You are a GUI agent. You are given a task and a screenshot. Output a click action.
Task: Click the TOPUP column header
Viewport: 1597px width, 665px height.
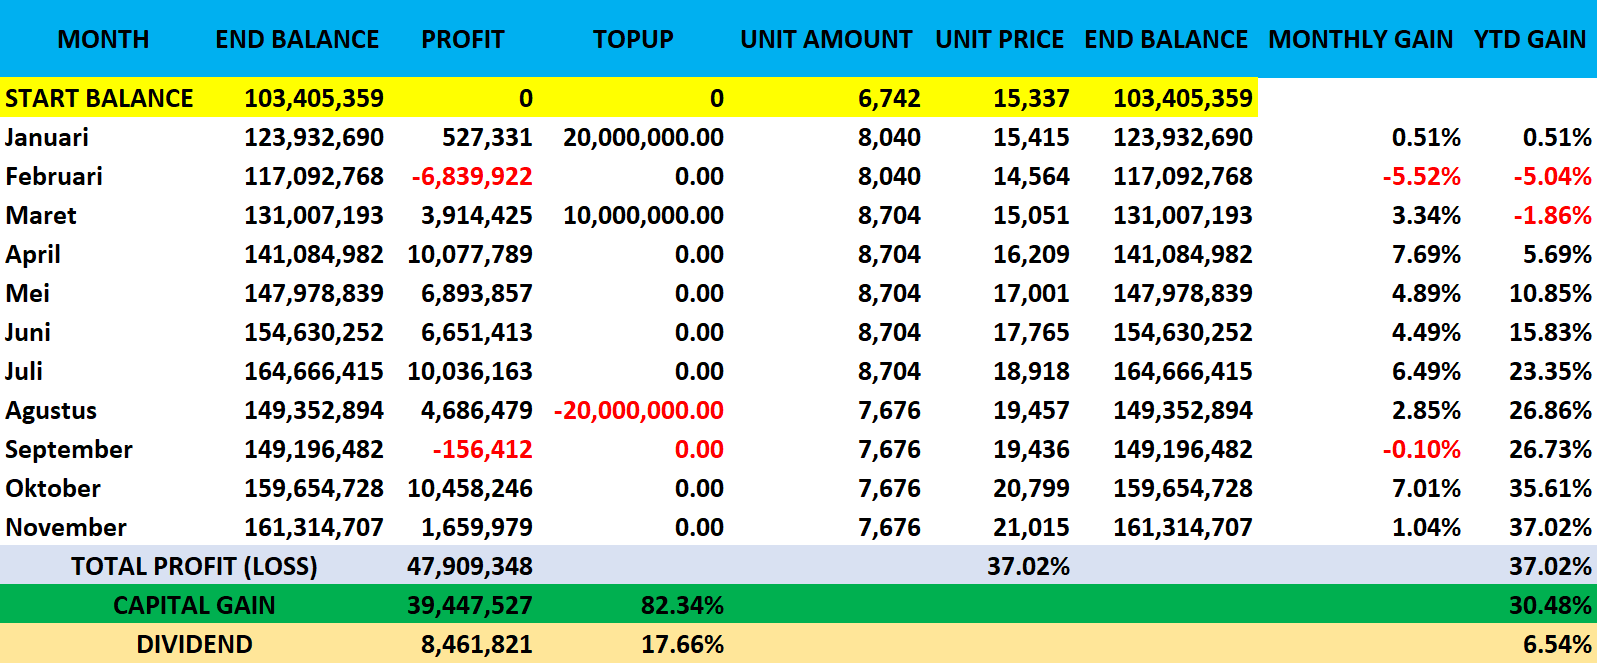coord(632,39)
